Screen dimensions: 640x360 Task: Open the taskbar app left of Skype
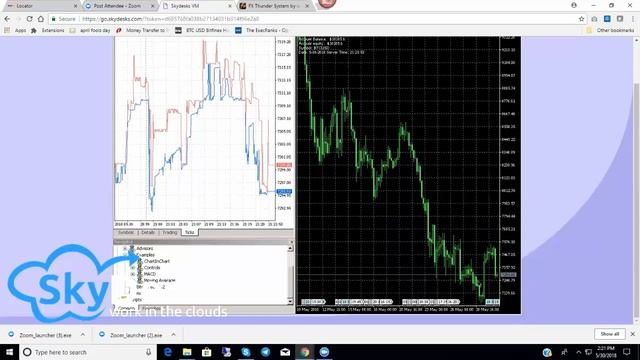(226, 352)
